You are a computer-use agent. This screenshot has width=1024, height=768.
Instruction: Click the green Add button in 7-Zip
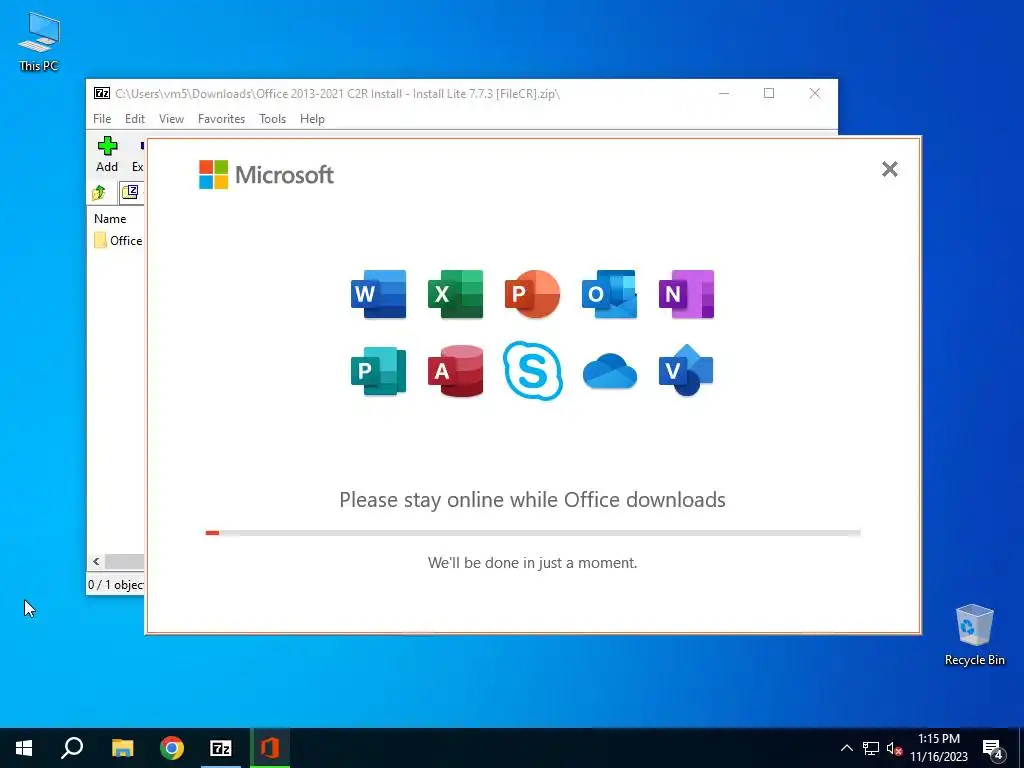coord(107,155)
